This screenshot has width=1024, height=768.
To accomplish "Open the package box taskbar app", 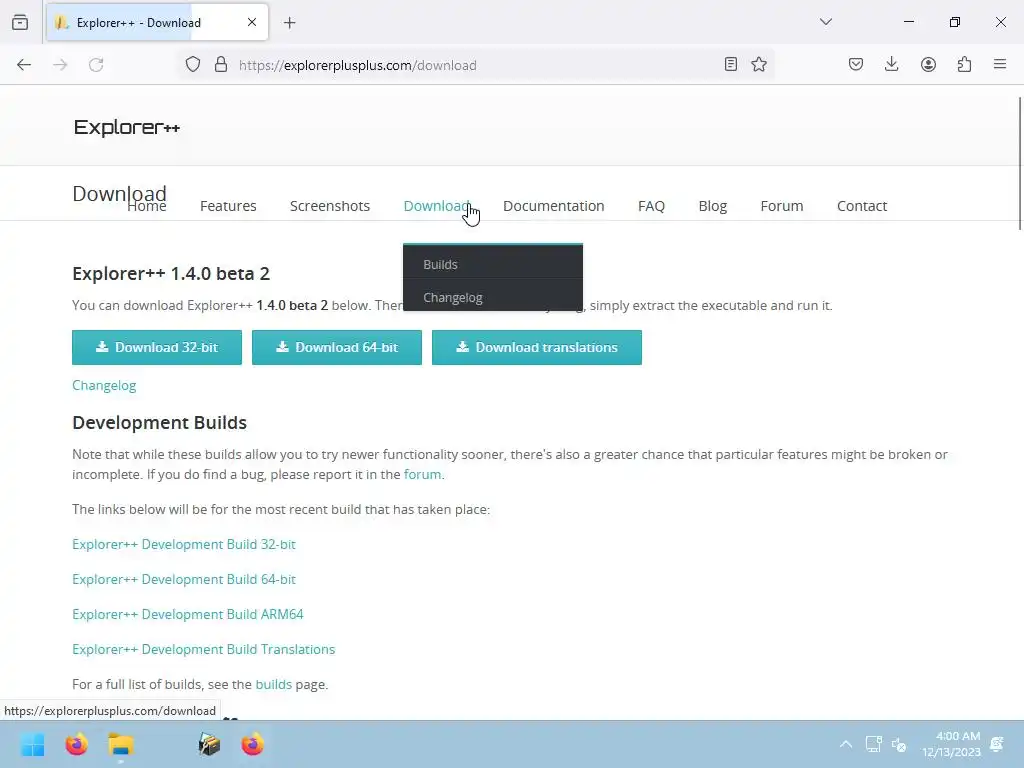I will [x=209, y=744].
